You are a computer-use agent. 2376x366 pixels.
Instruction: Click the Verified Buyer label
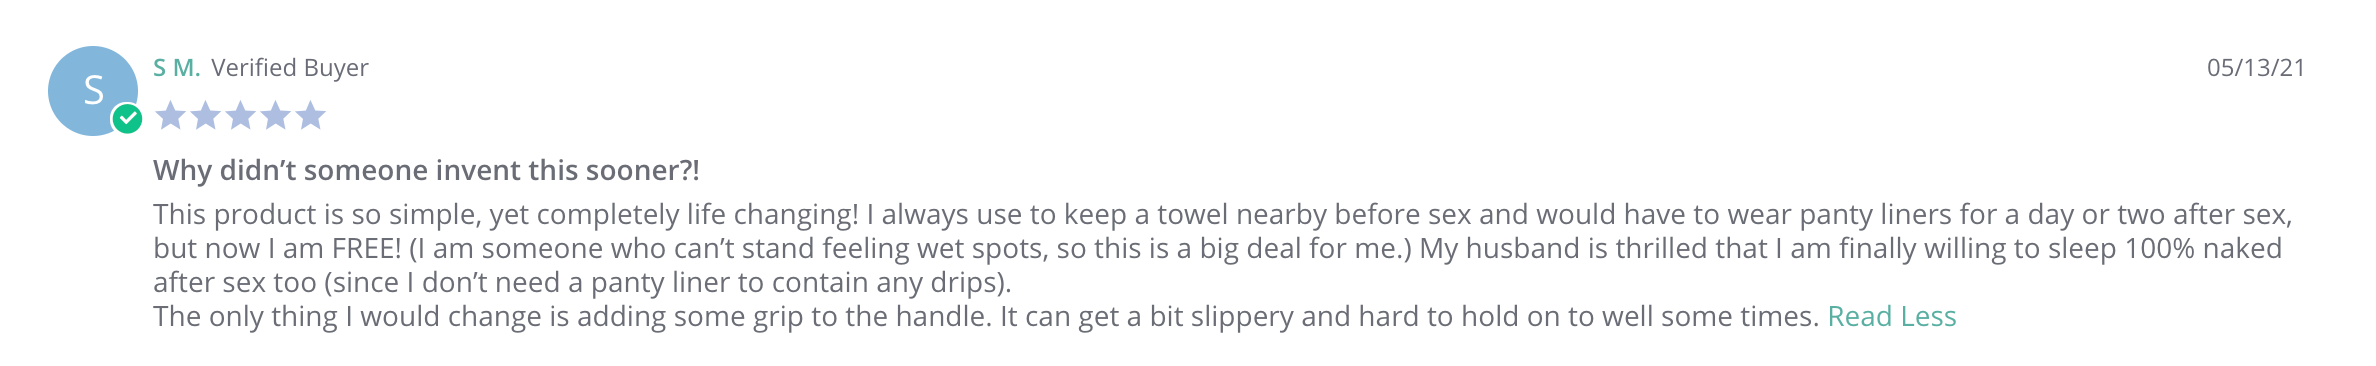[x=290, y=68]
